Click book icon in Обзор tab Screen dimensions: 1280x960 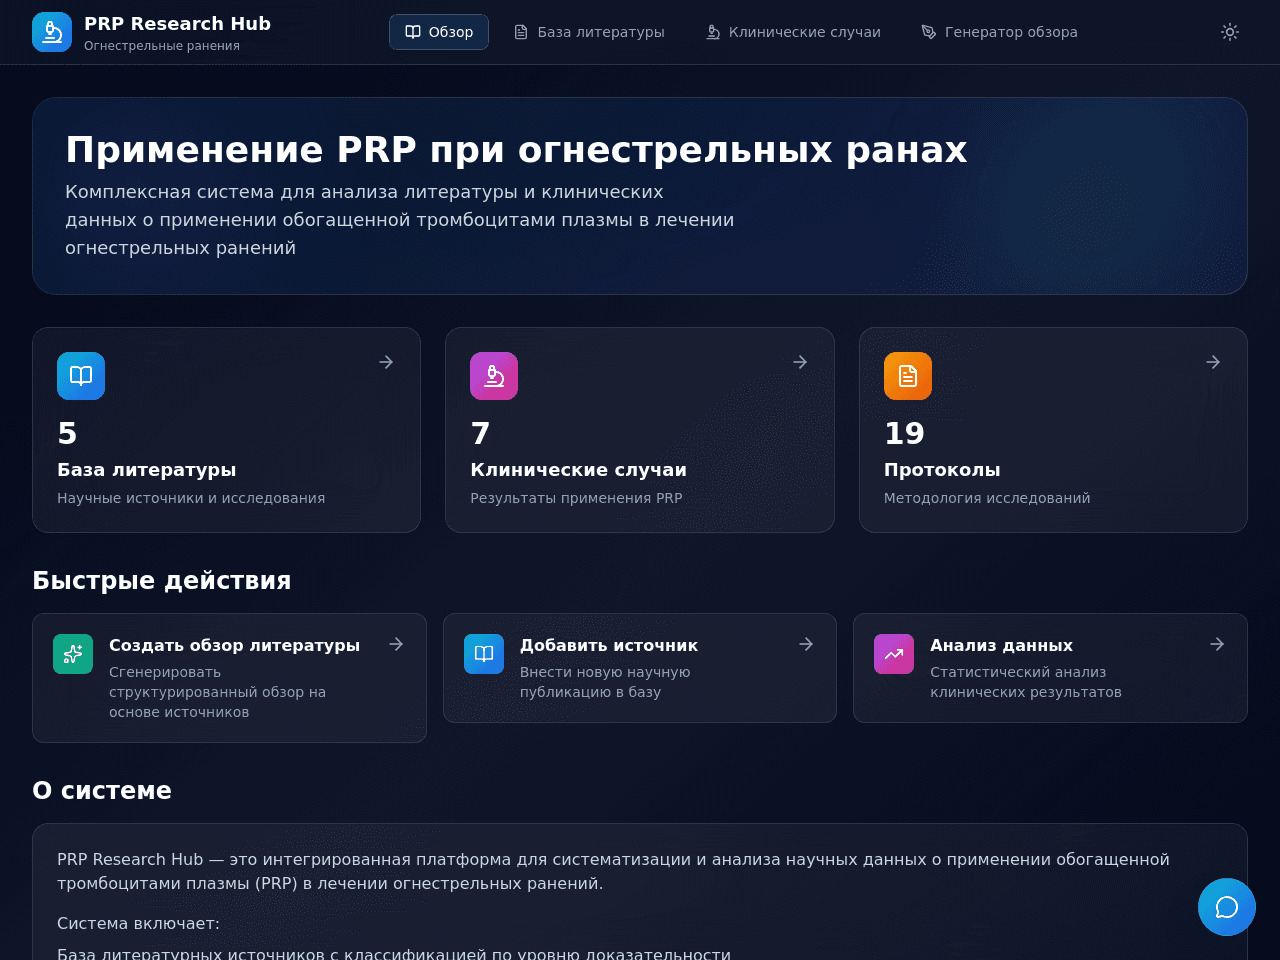(413, 32)
